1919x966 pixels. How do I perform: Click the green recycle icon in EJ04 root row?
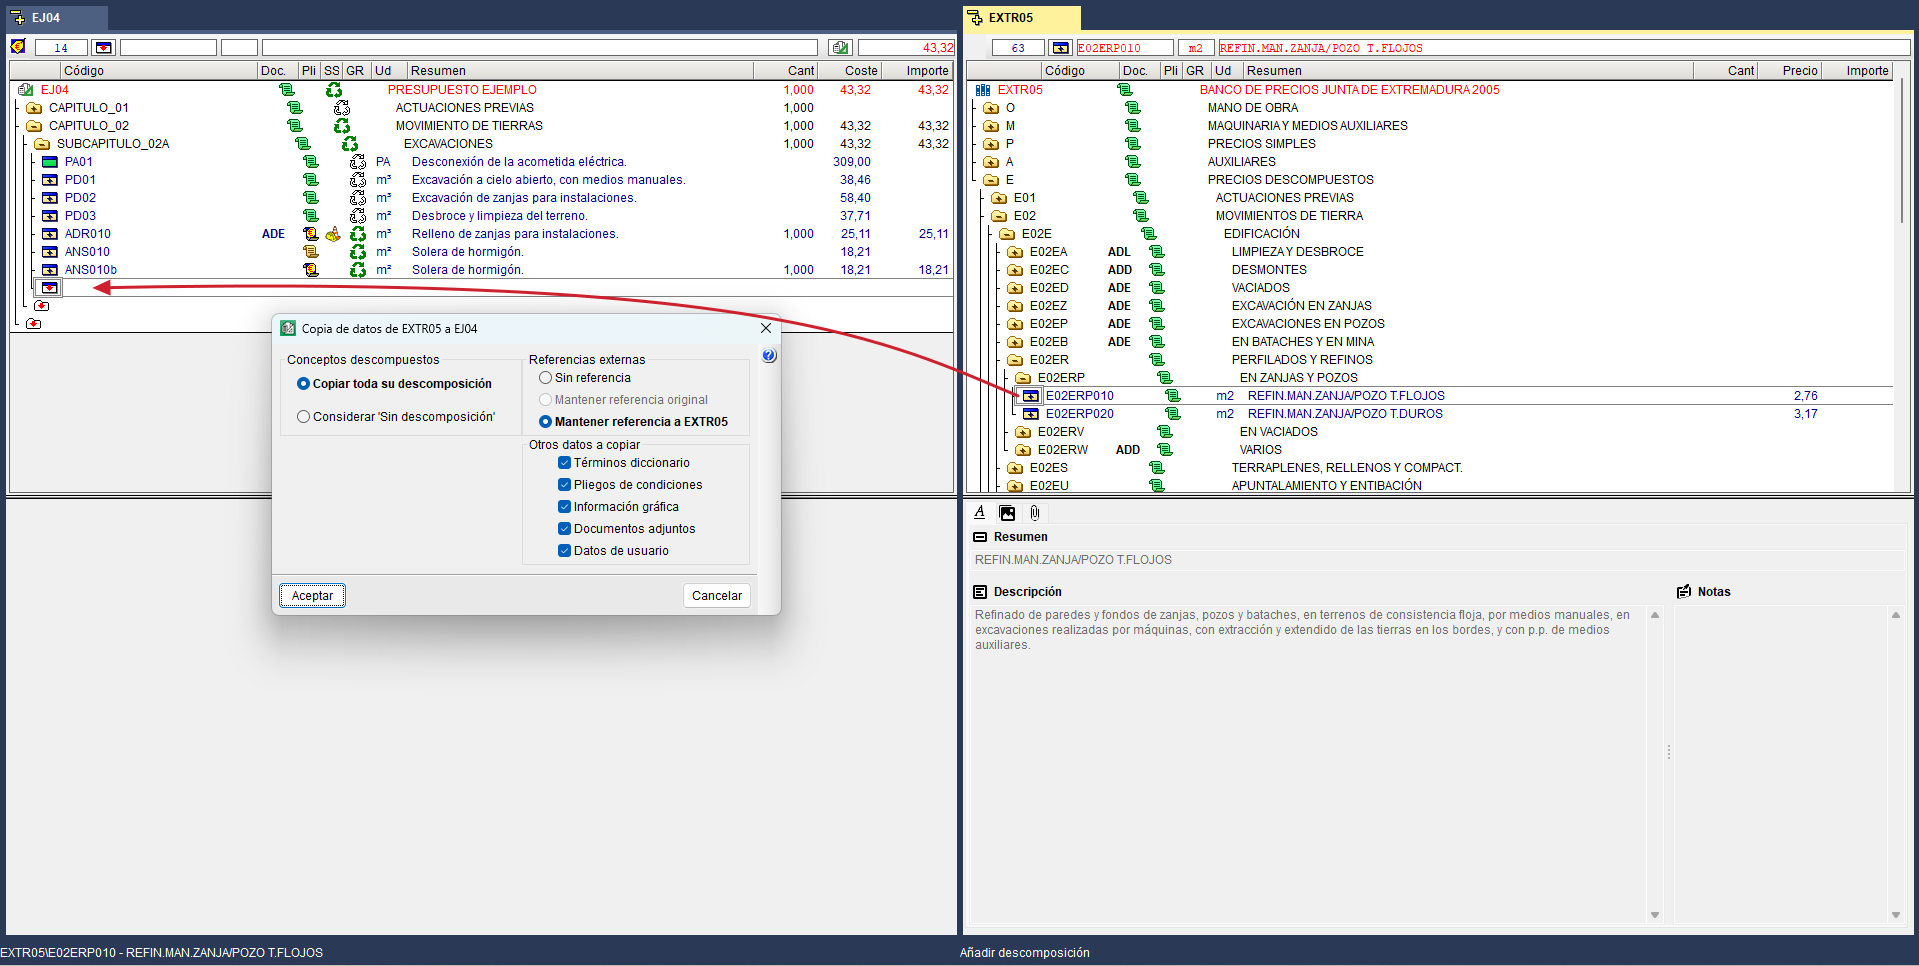click(334, 90)
